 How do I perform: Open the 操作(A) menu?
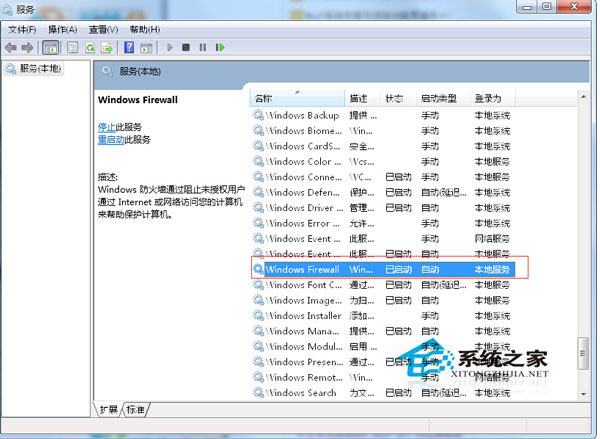(62, 29)
